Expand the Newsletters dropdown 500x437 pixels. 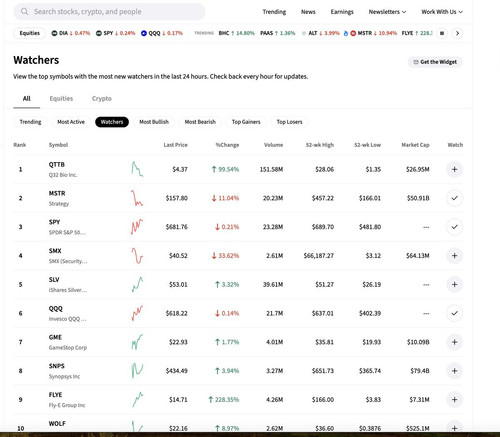pyautogui.click(x=387, y=12)
